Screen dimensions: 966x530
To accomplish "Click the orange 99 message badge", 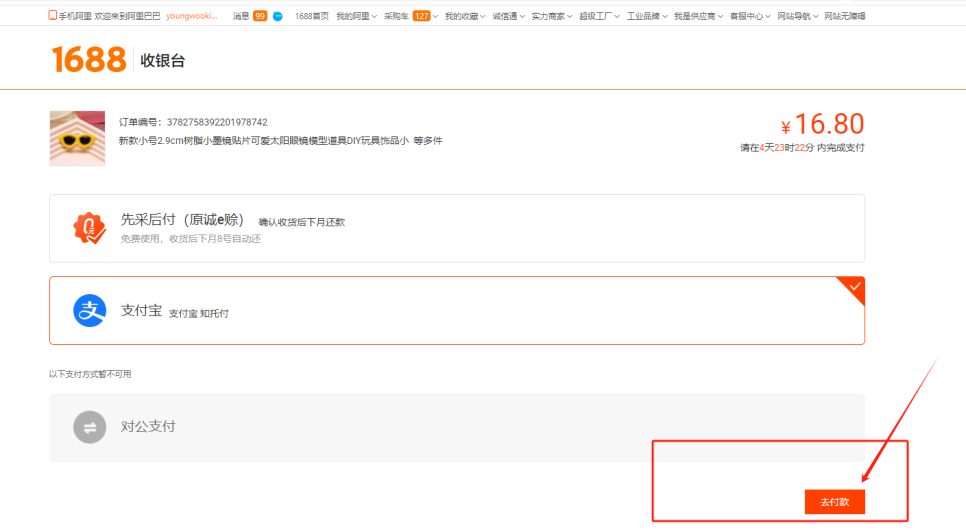I will click(x=260, y=16).
